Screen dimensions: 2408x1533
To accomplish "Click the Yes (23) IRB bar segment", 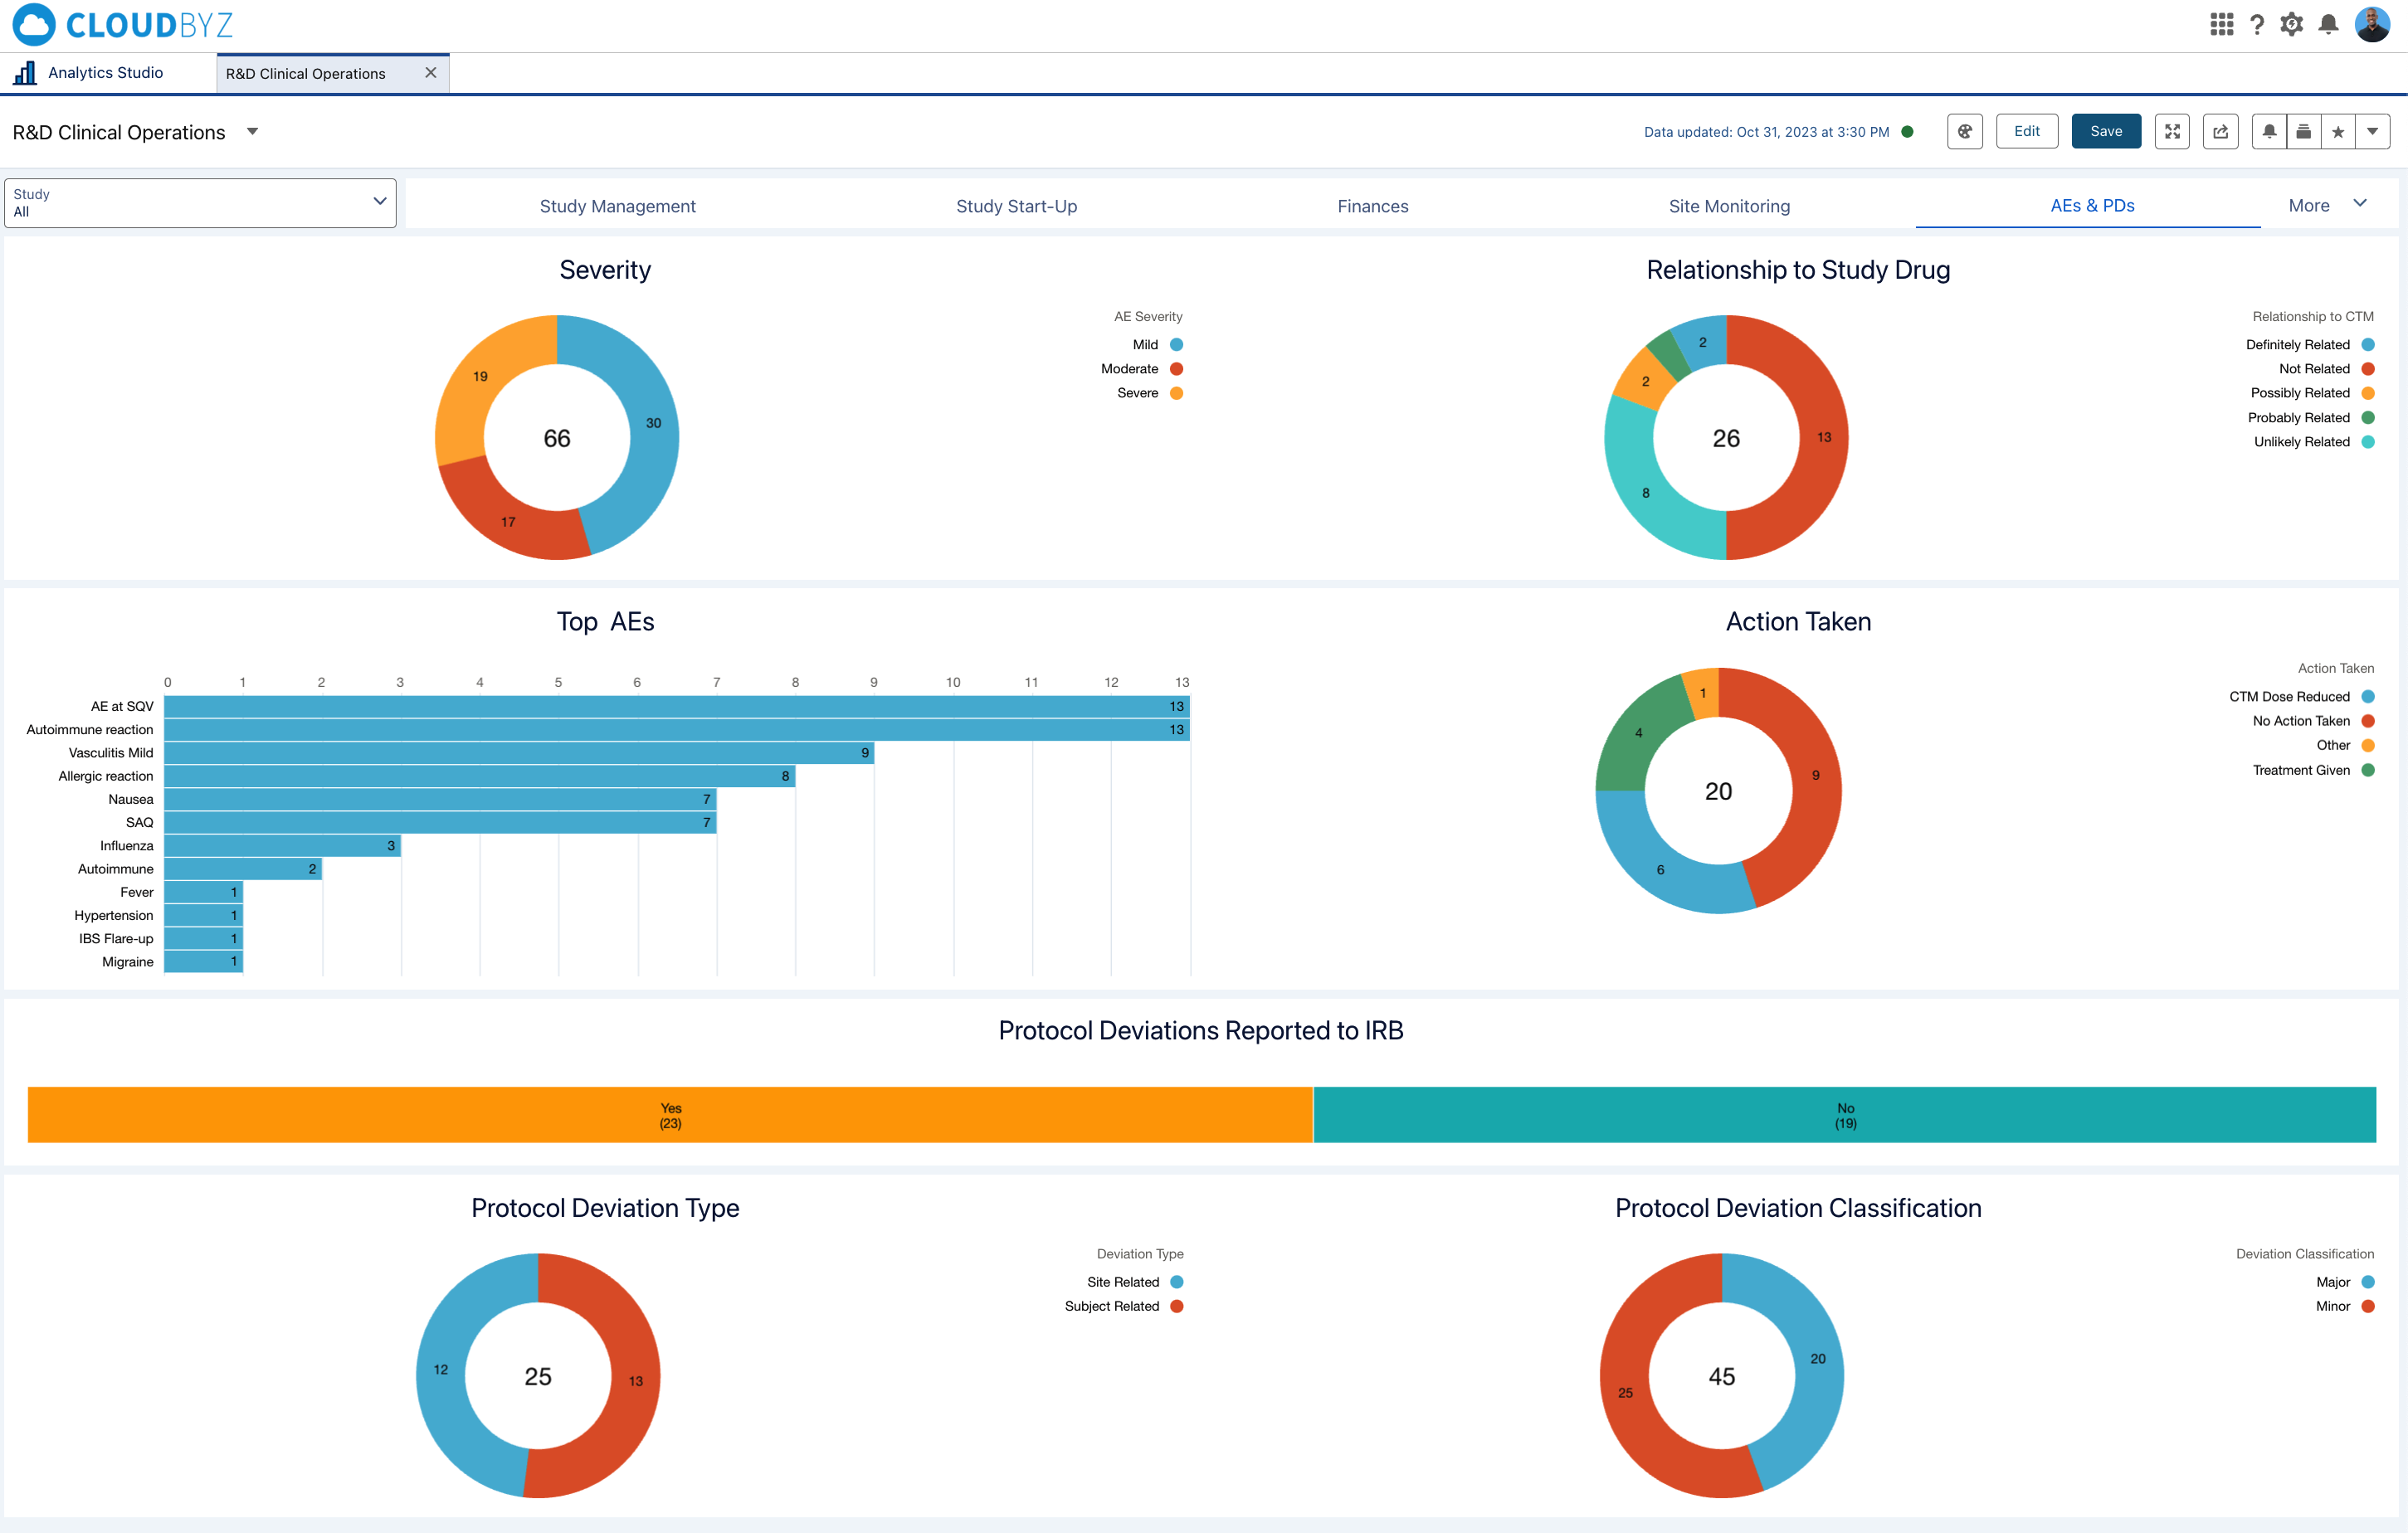I will tap(670, 1115).
